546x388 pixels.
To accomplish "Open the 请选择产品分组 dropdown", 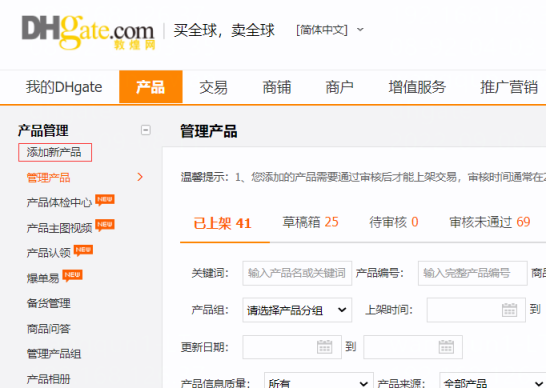I will 297,310.
